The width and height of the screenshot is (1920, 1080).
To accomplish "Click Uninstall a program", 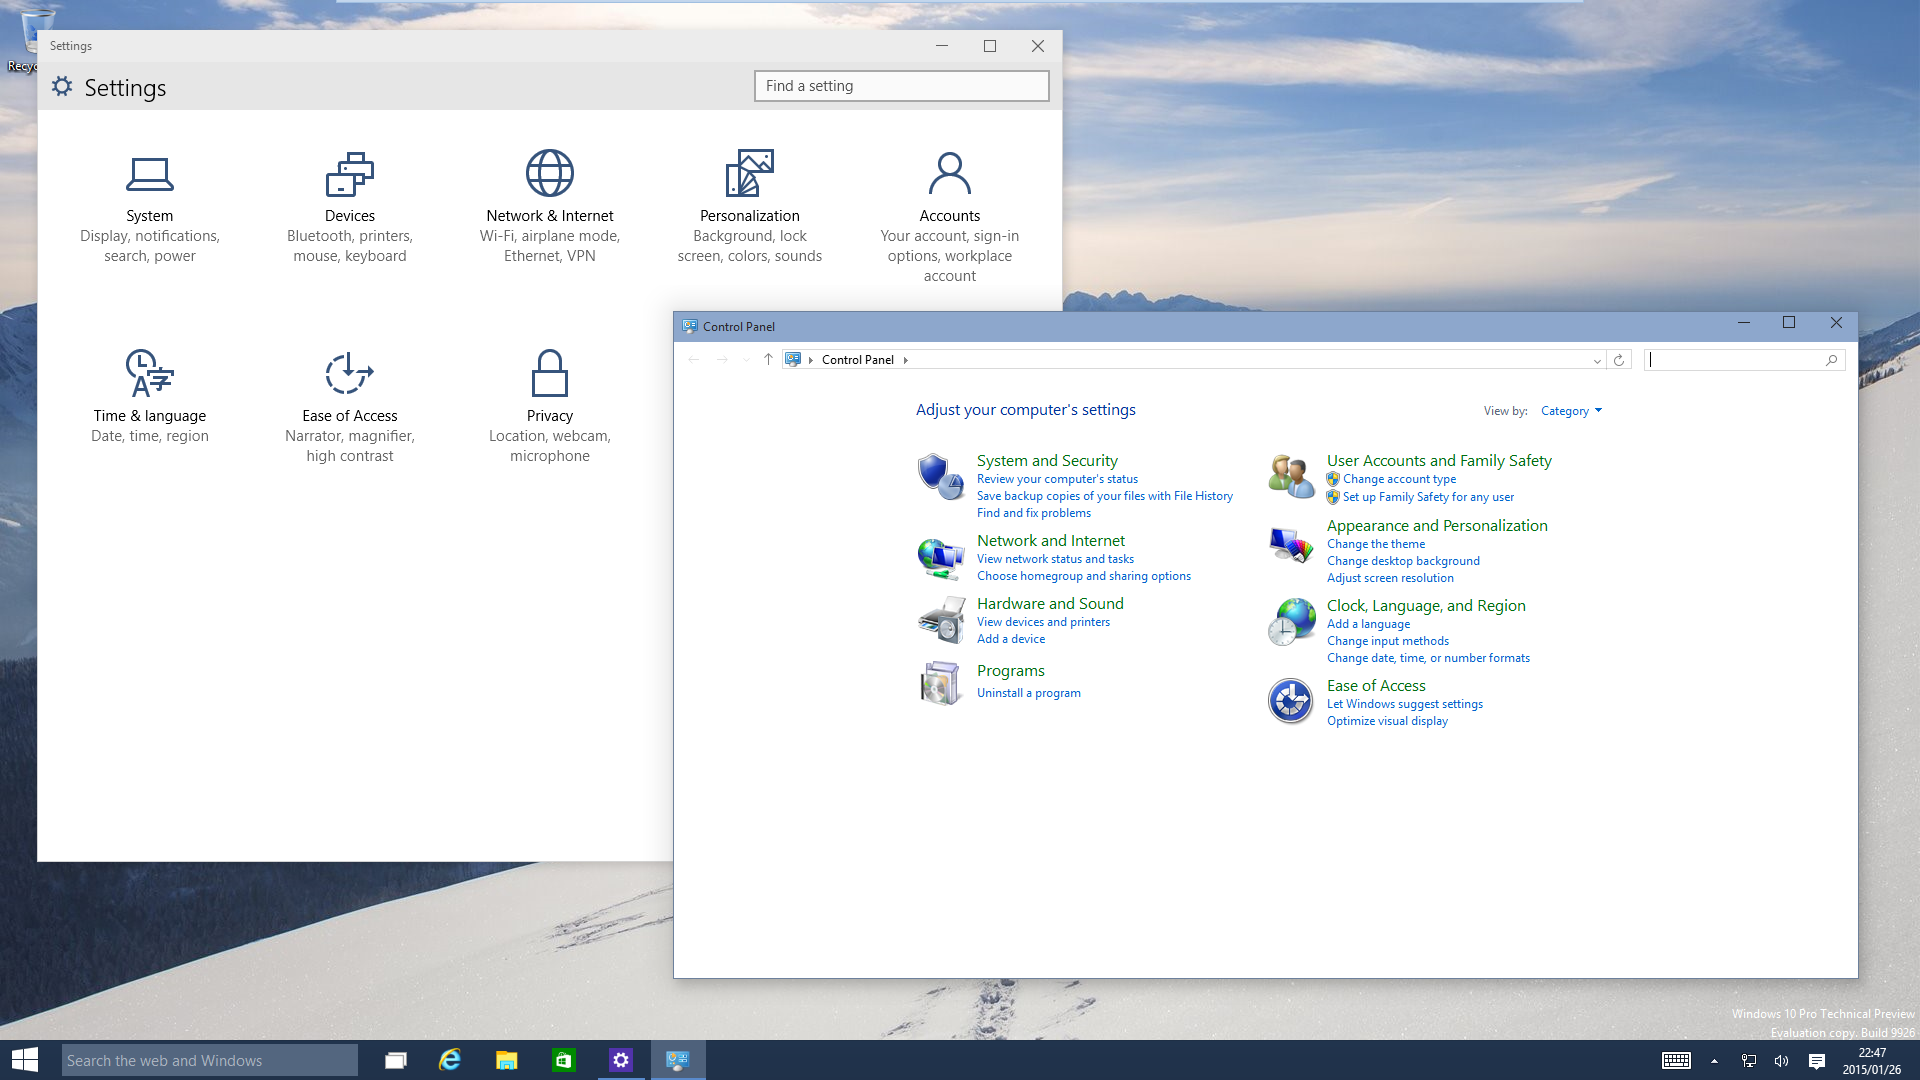I will (1028, 693).
